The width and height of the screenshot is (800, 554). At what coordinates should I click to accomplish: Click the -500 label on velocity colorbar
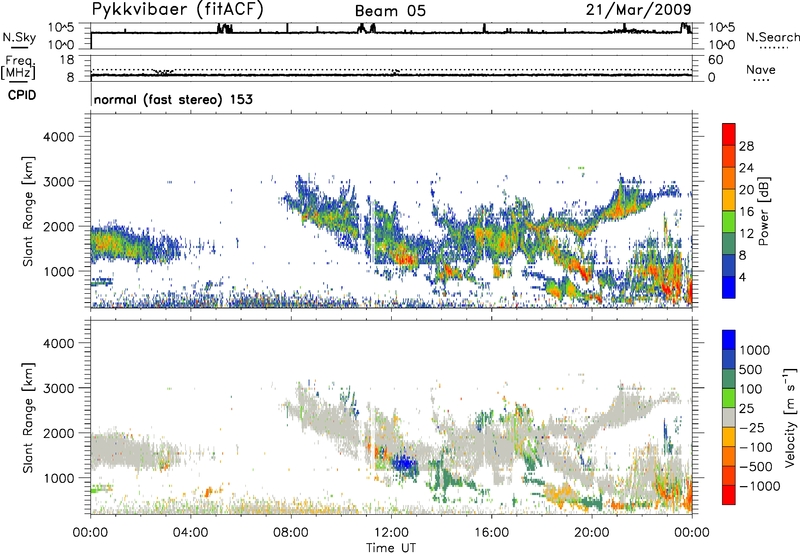(755, 467)
